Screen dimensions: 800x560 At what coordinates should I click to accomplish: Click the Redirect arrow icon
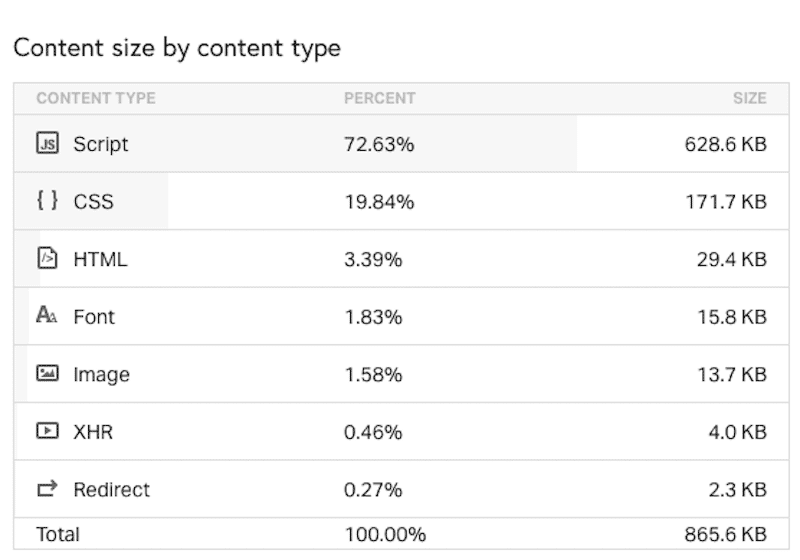coord(47,489)
